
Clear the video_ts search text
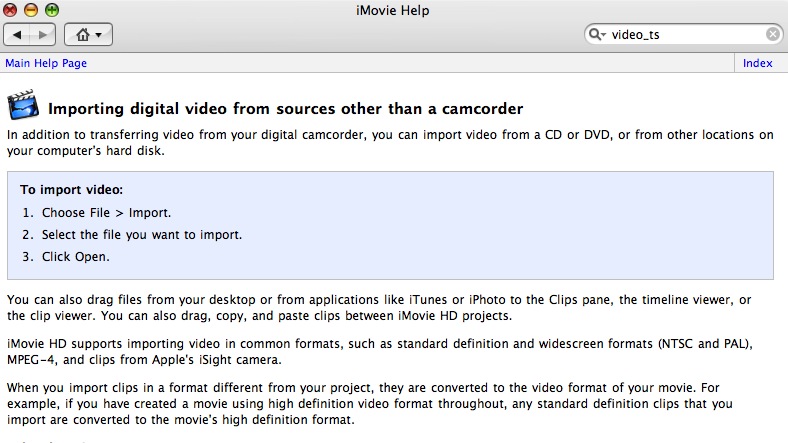point(773,34)
